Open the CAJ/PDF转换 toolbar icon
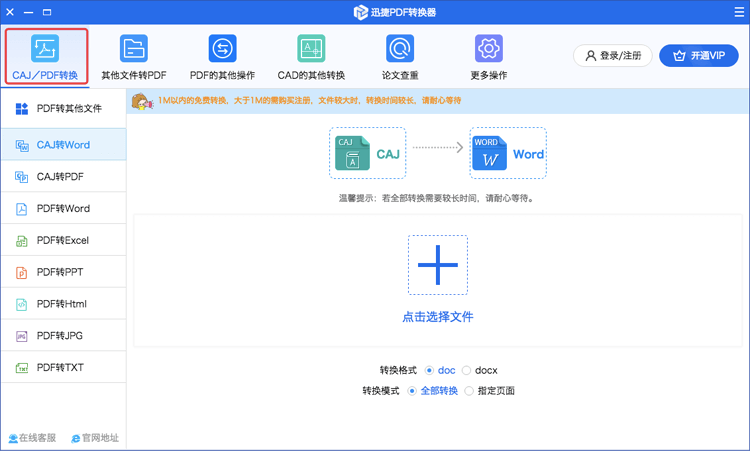This screenshot has height=451, width=750. [x=45, y=48]
